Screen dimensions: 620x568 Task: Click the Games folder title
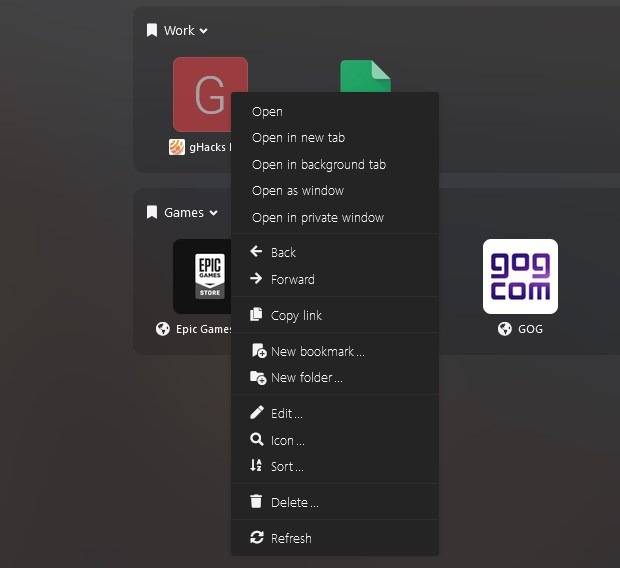[x=184, y=213]
